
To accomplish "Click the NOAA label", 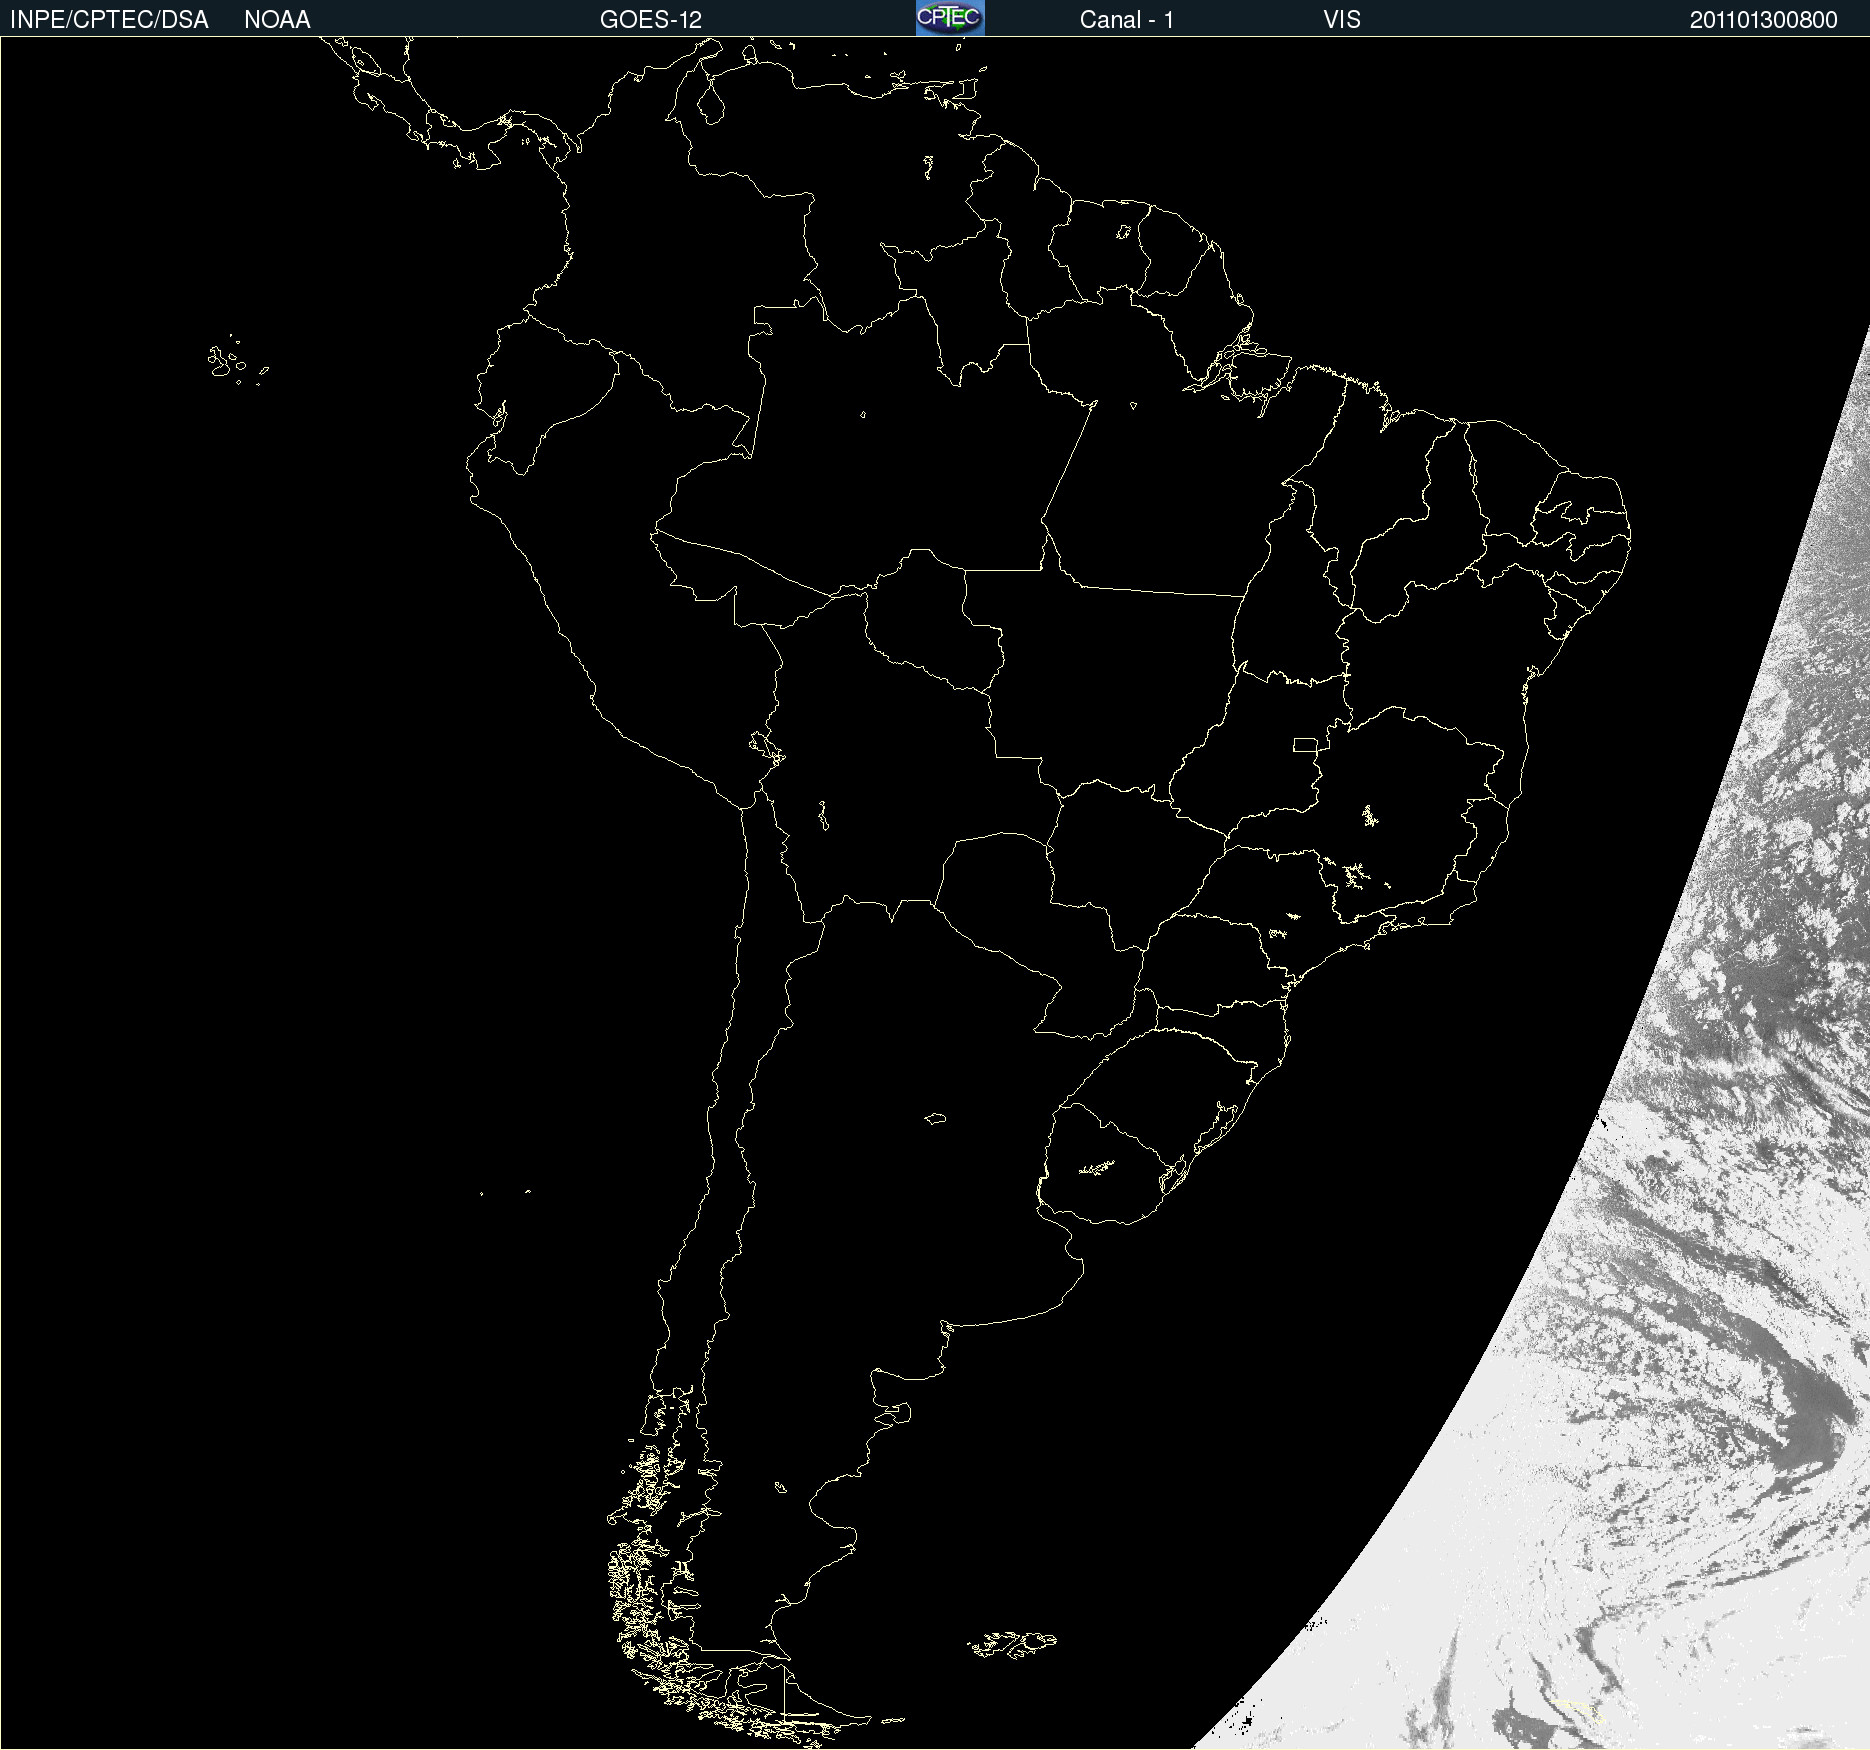I will [277, 20].
